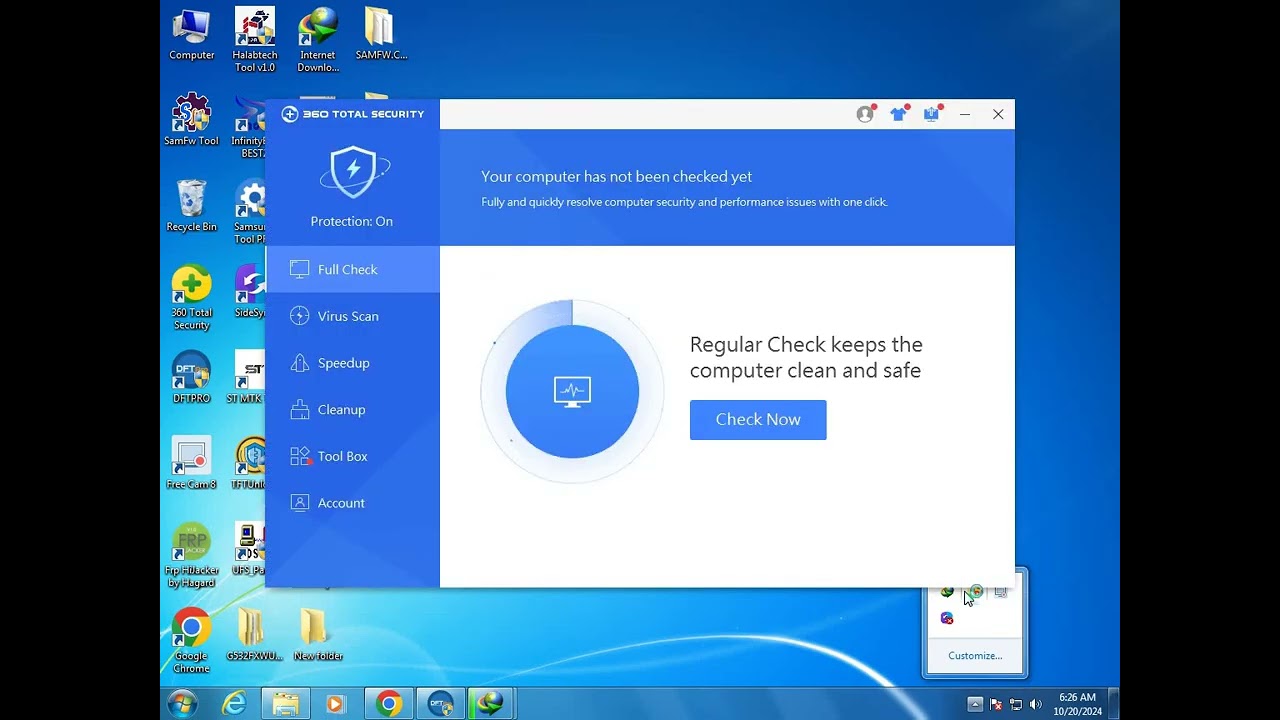
Task: Open the skin/theme shirt icon
Action: [x=898, y=114]
